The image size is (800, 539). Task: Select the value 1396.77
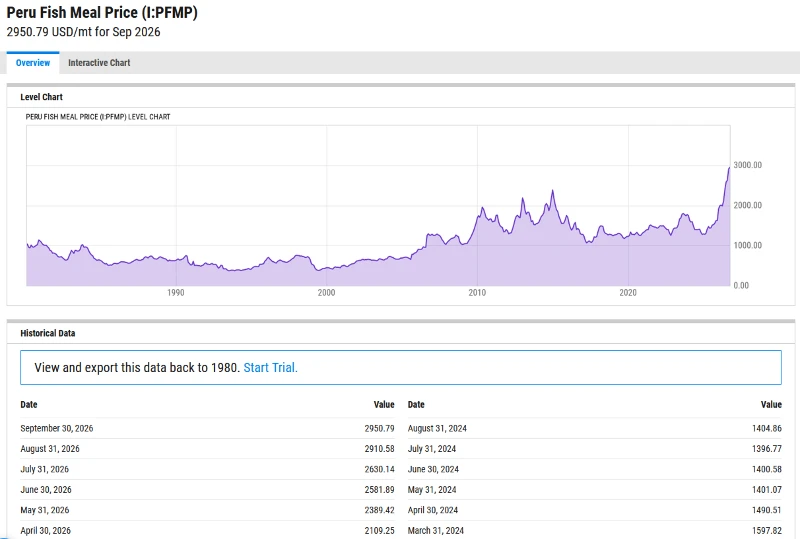point(767,449)
